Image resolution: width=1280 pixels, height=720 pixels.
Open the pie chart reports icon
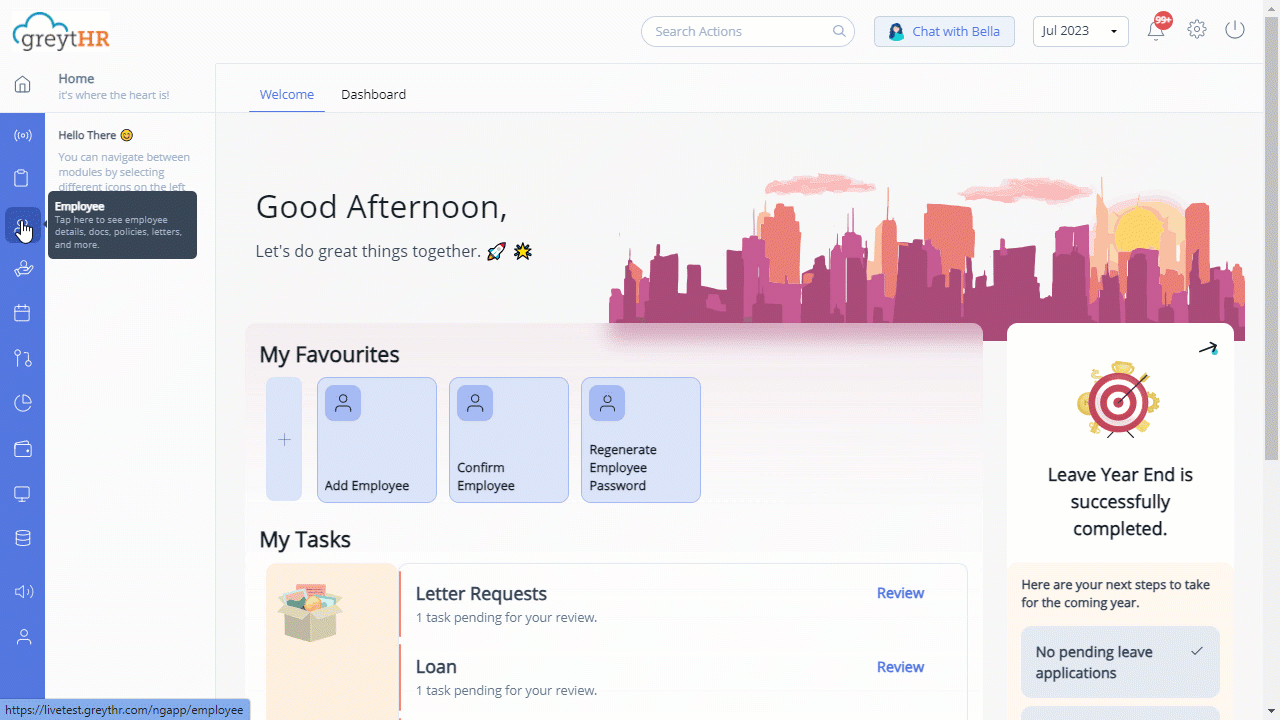coord(22,403)
